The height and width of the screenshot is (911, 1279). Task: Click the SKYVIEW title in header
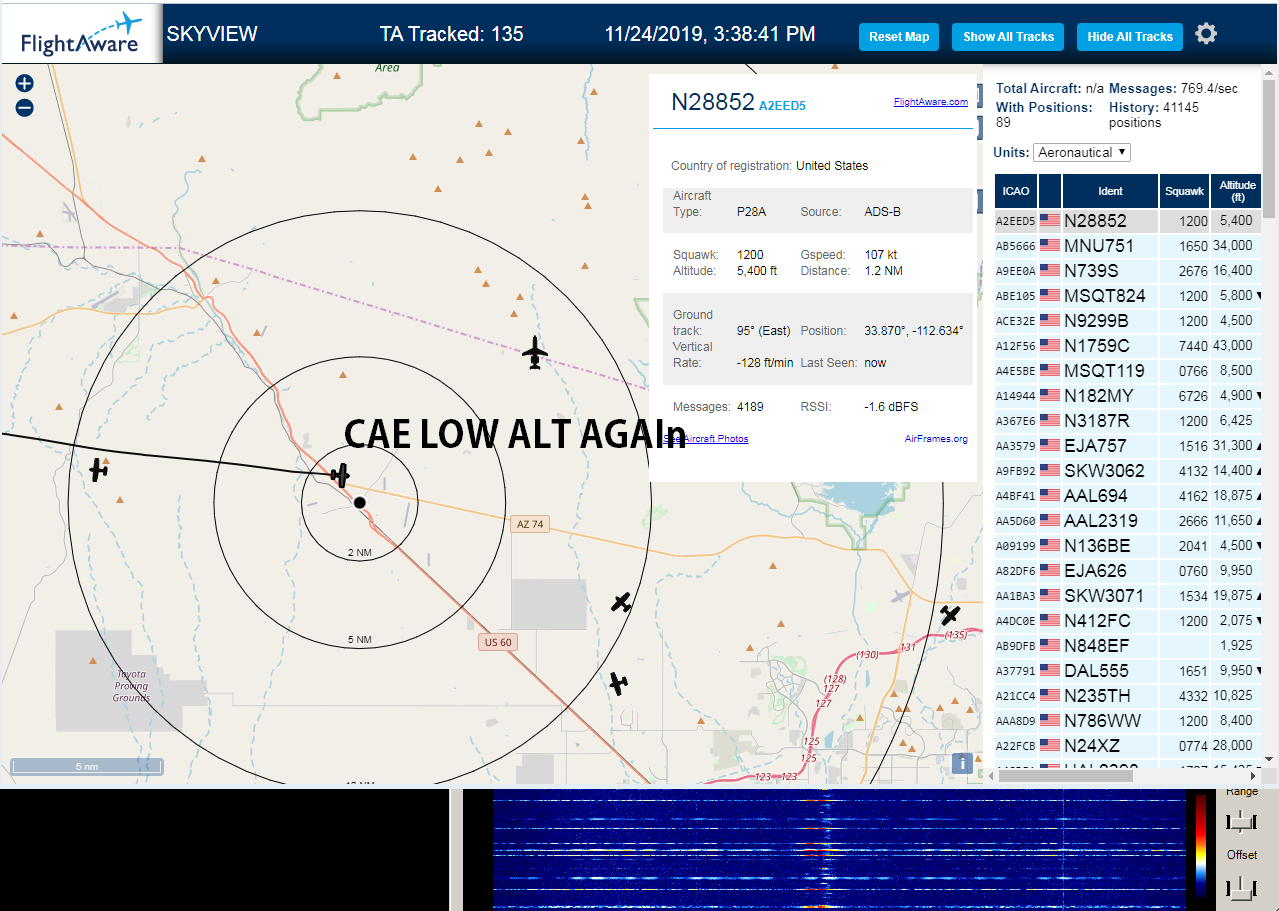212,34
